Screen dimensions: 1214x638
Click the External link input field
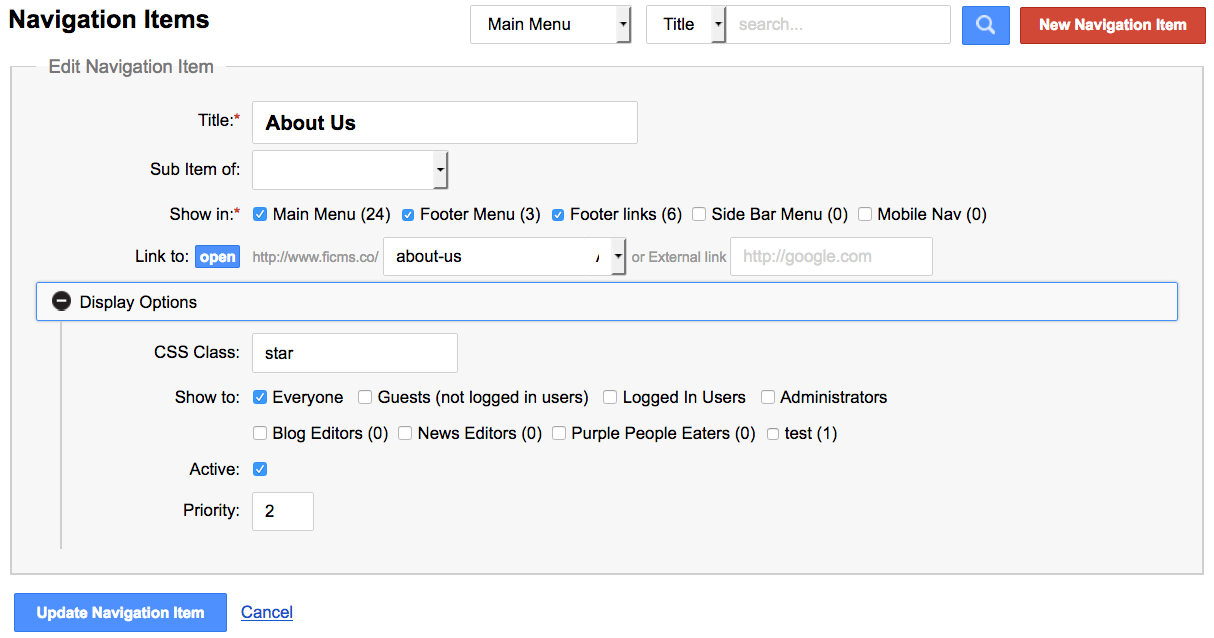pyautogui.click(x=831, y=257)
